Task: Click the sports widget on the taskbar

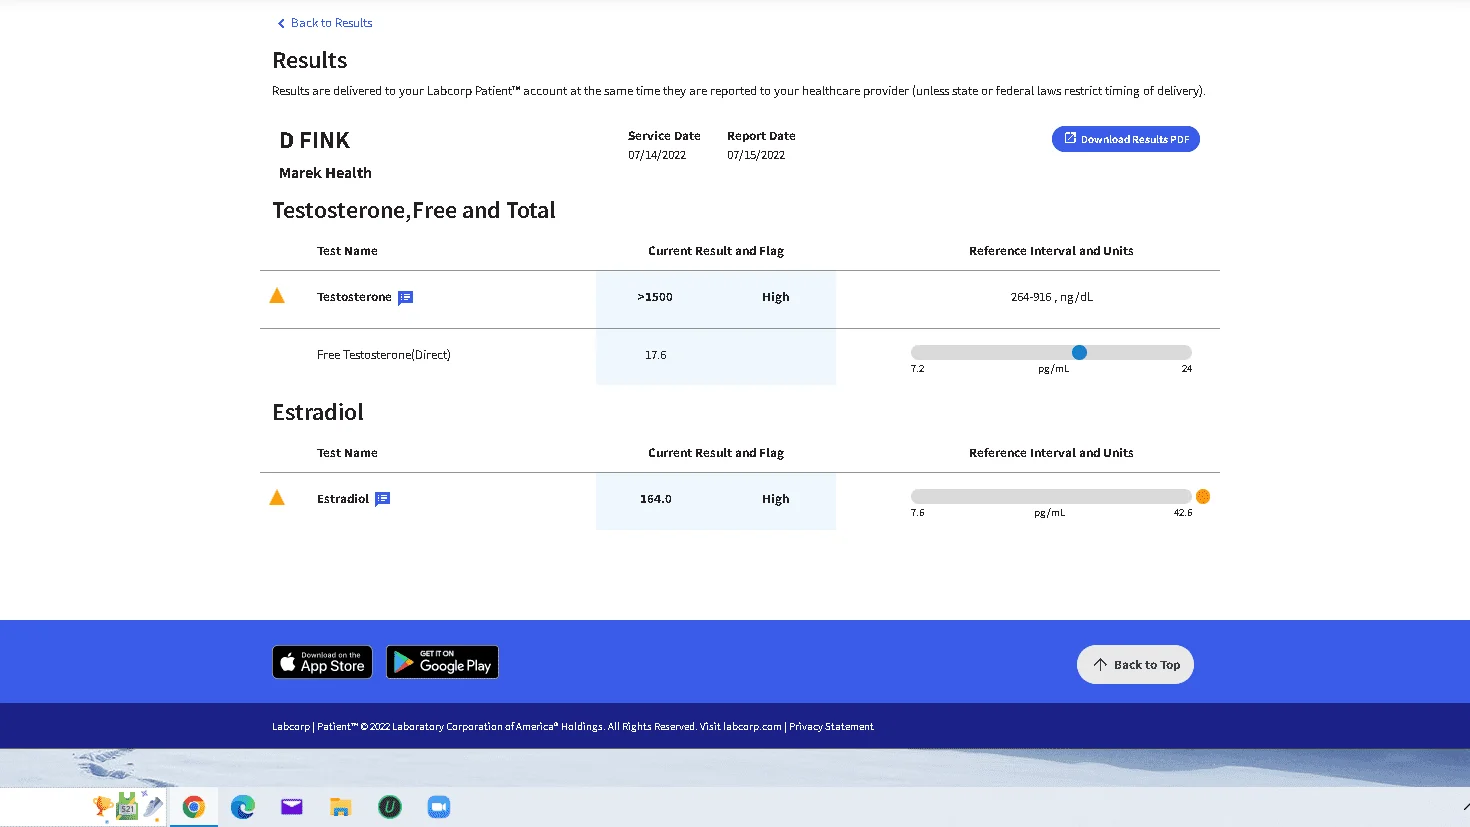Action: 126,806
